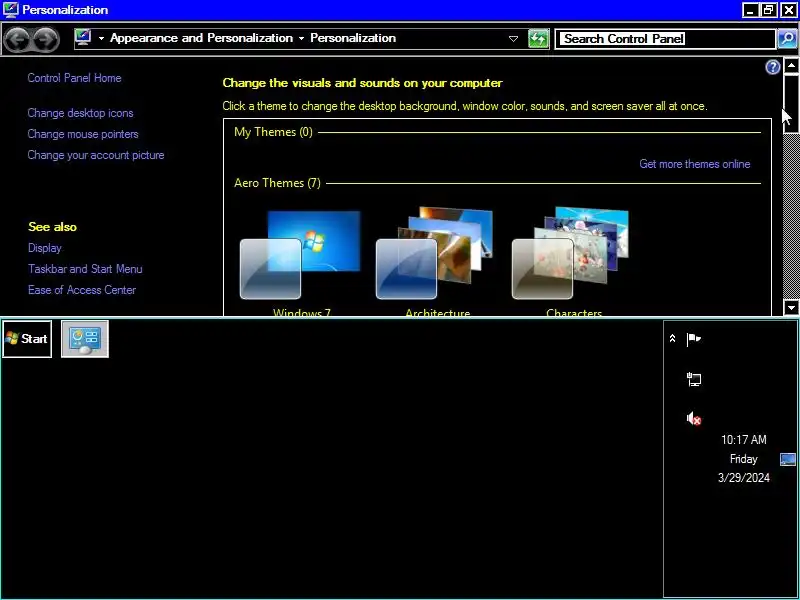Click the Personalization window title icon

[10, 9]
